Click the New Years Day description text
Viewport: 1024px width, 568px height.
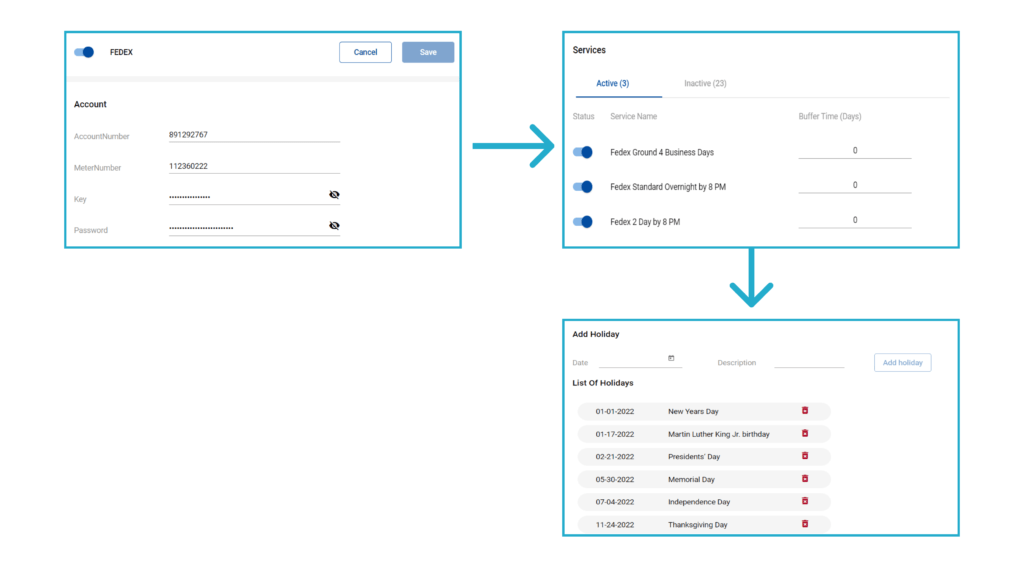tap(693, 411)
